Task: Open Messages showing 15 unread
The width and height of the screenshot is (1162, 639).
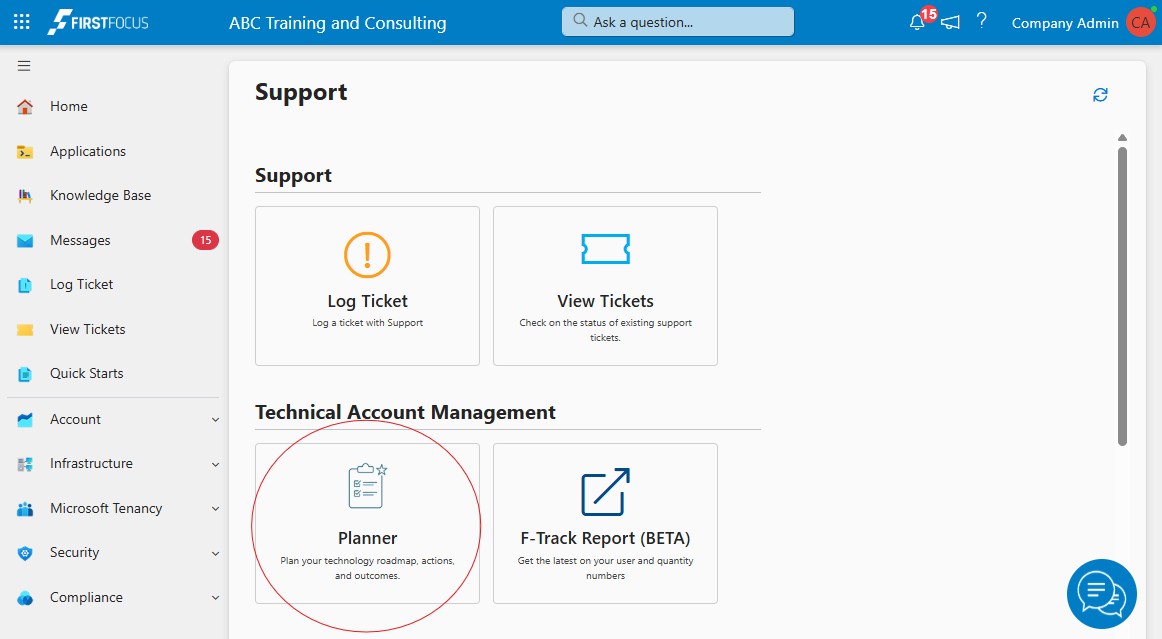Action: coord(80,240)
